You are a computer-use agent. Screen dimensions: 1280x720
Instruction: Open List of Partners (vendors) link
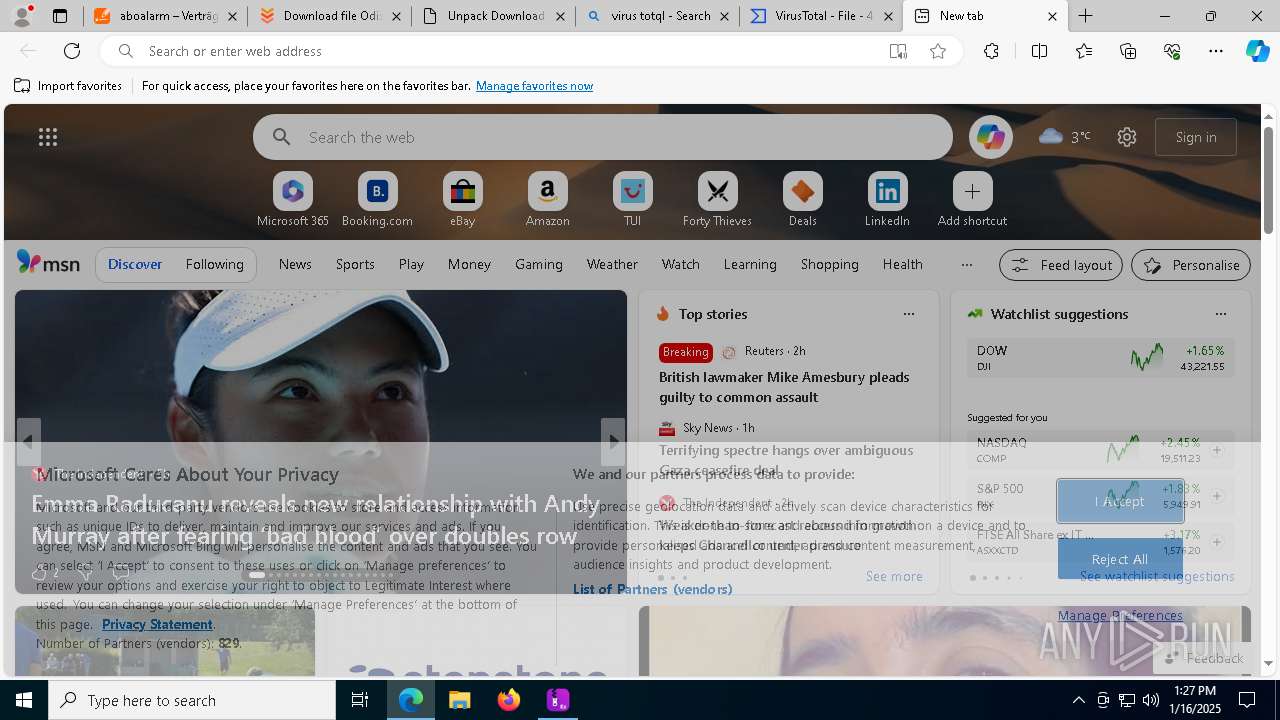pyautogui.click(x=652, y=589)
